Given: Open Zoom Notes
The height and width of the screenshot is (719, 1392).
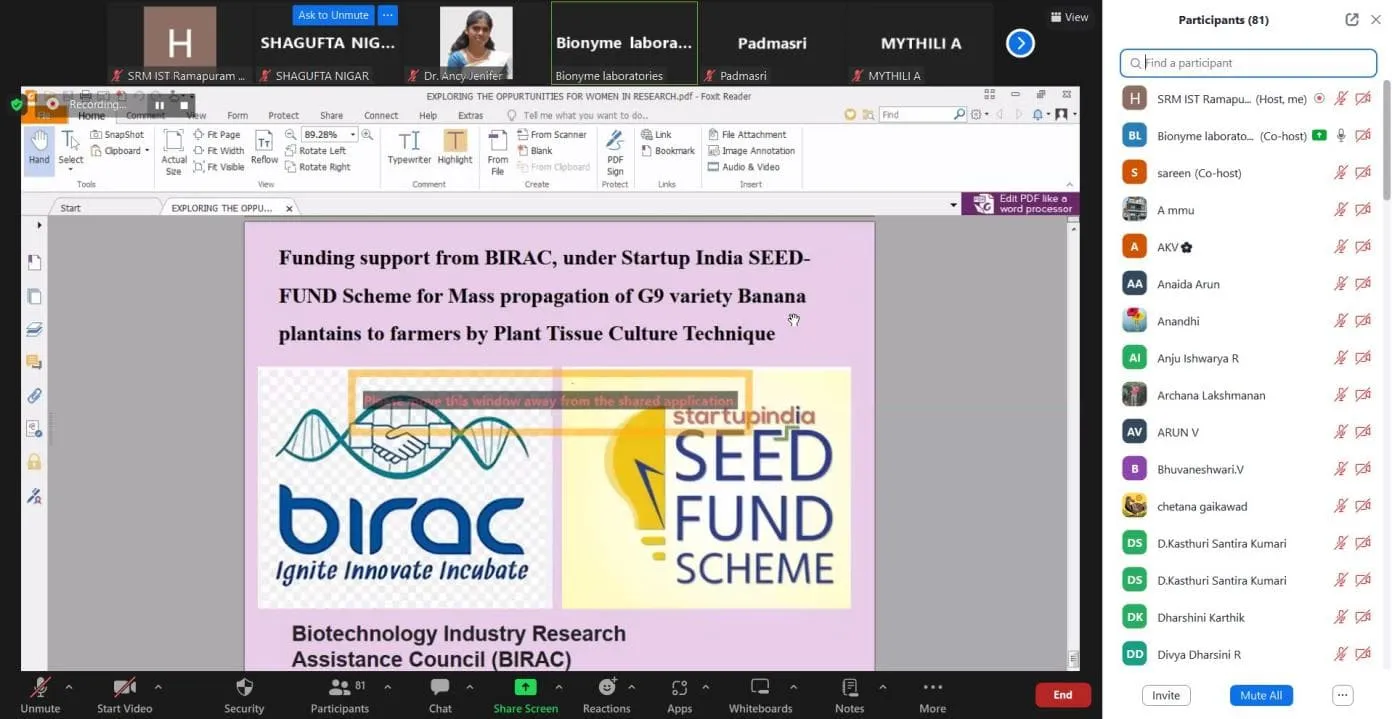Looking at the screenshot, I should [849, 696].
